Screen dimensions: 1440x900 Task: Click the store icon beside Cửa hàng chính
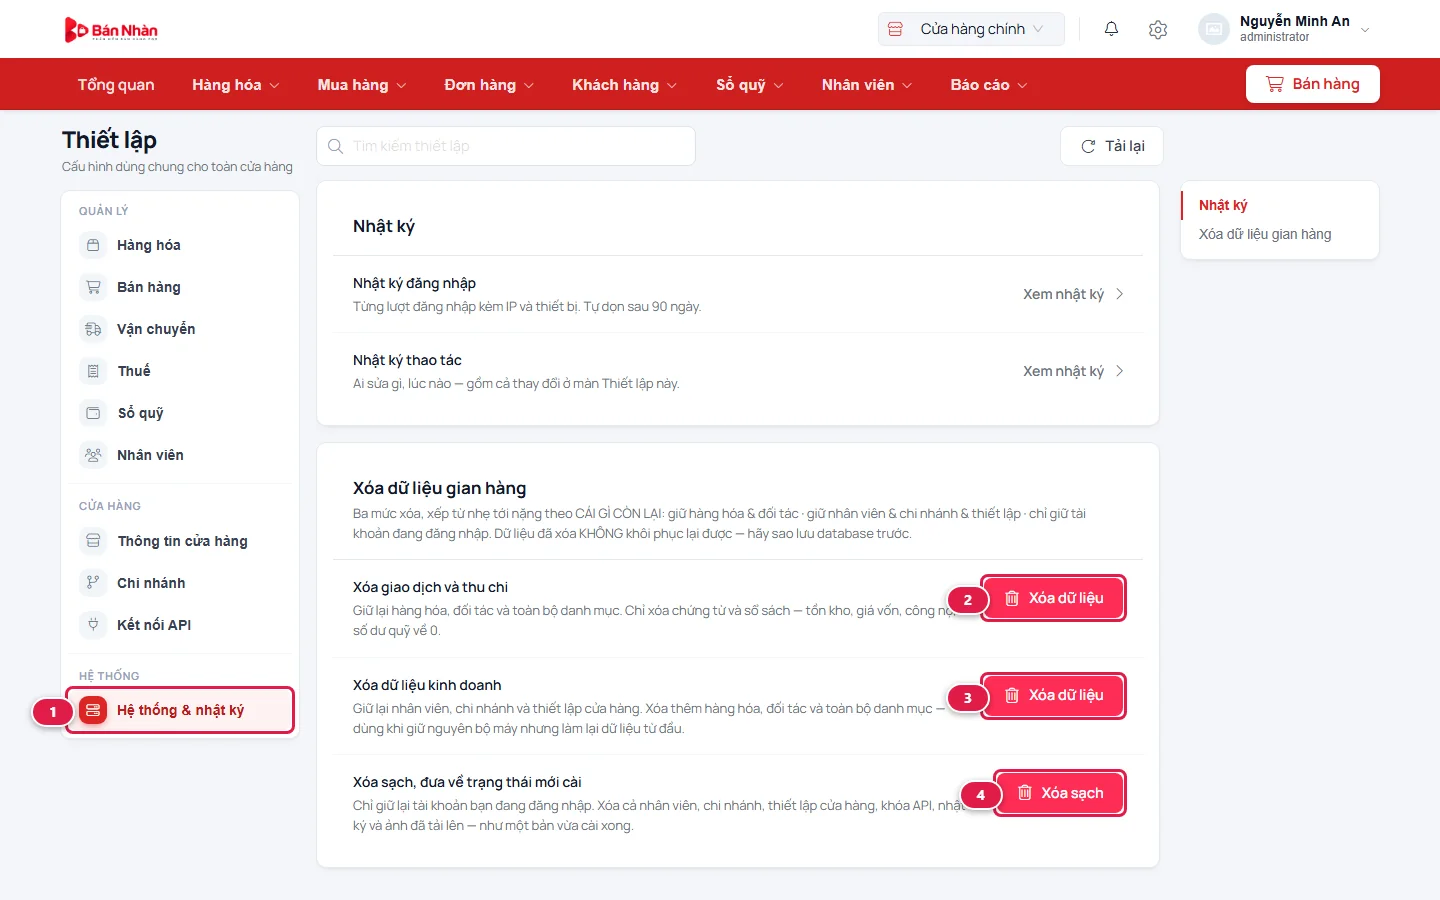click(895, 29)
